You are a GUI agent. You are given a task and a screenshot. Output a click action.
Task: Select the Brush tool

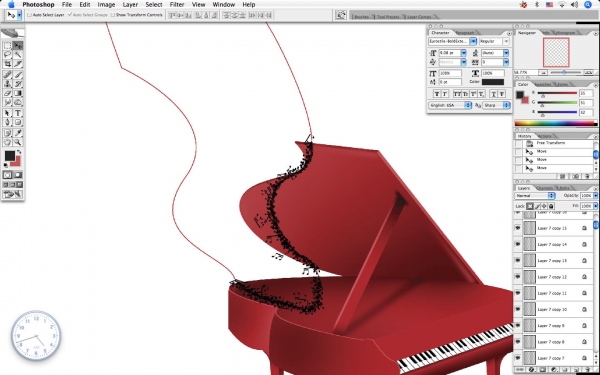pyautogui.click(x=18, y=75)
